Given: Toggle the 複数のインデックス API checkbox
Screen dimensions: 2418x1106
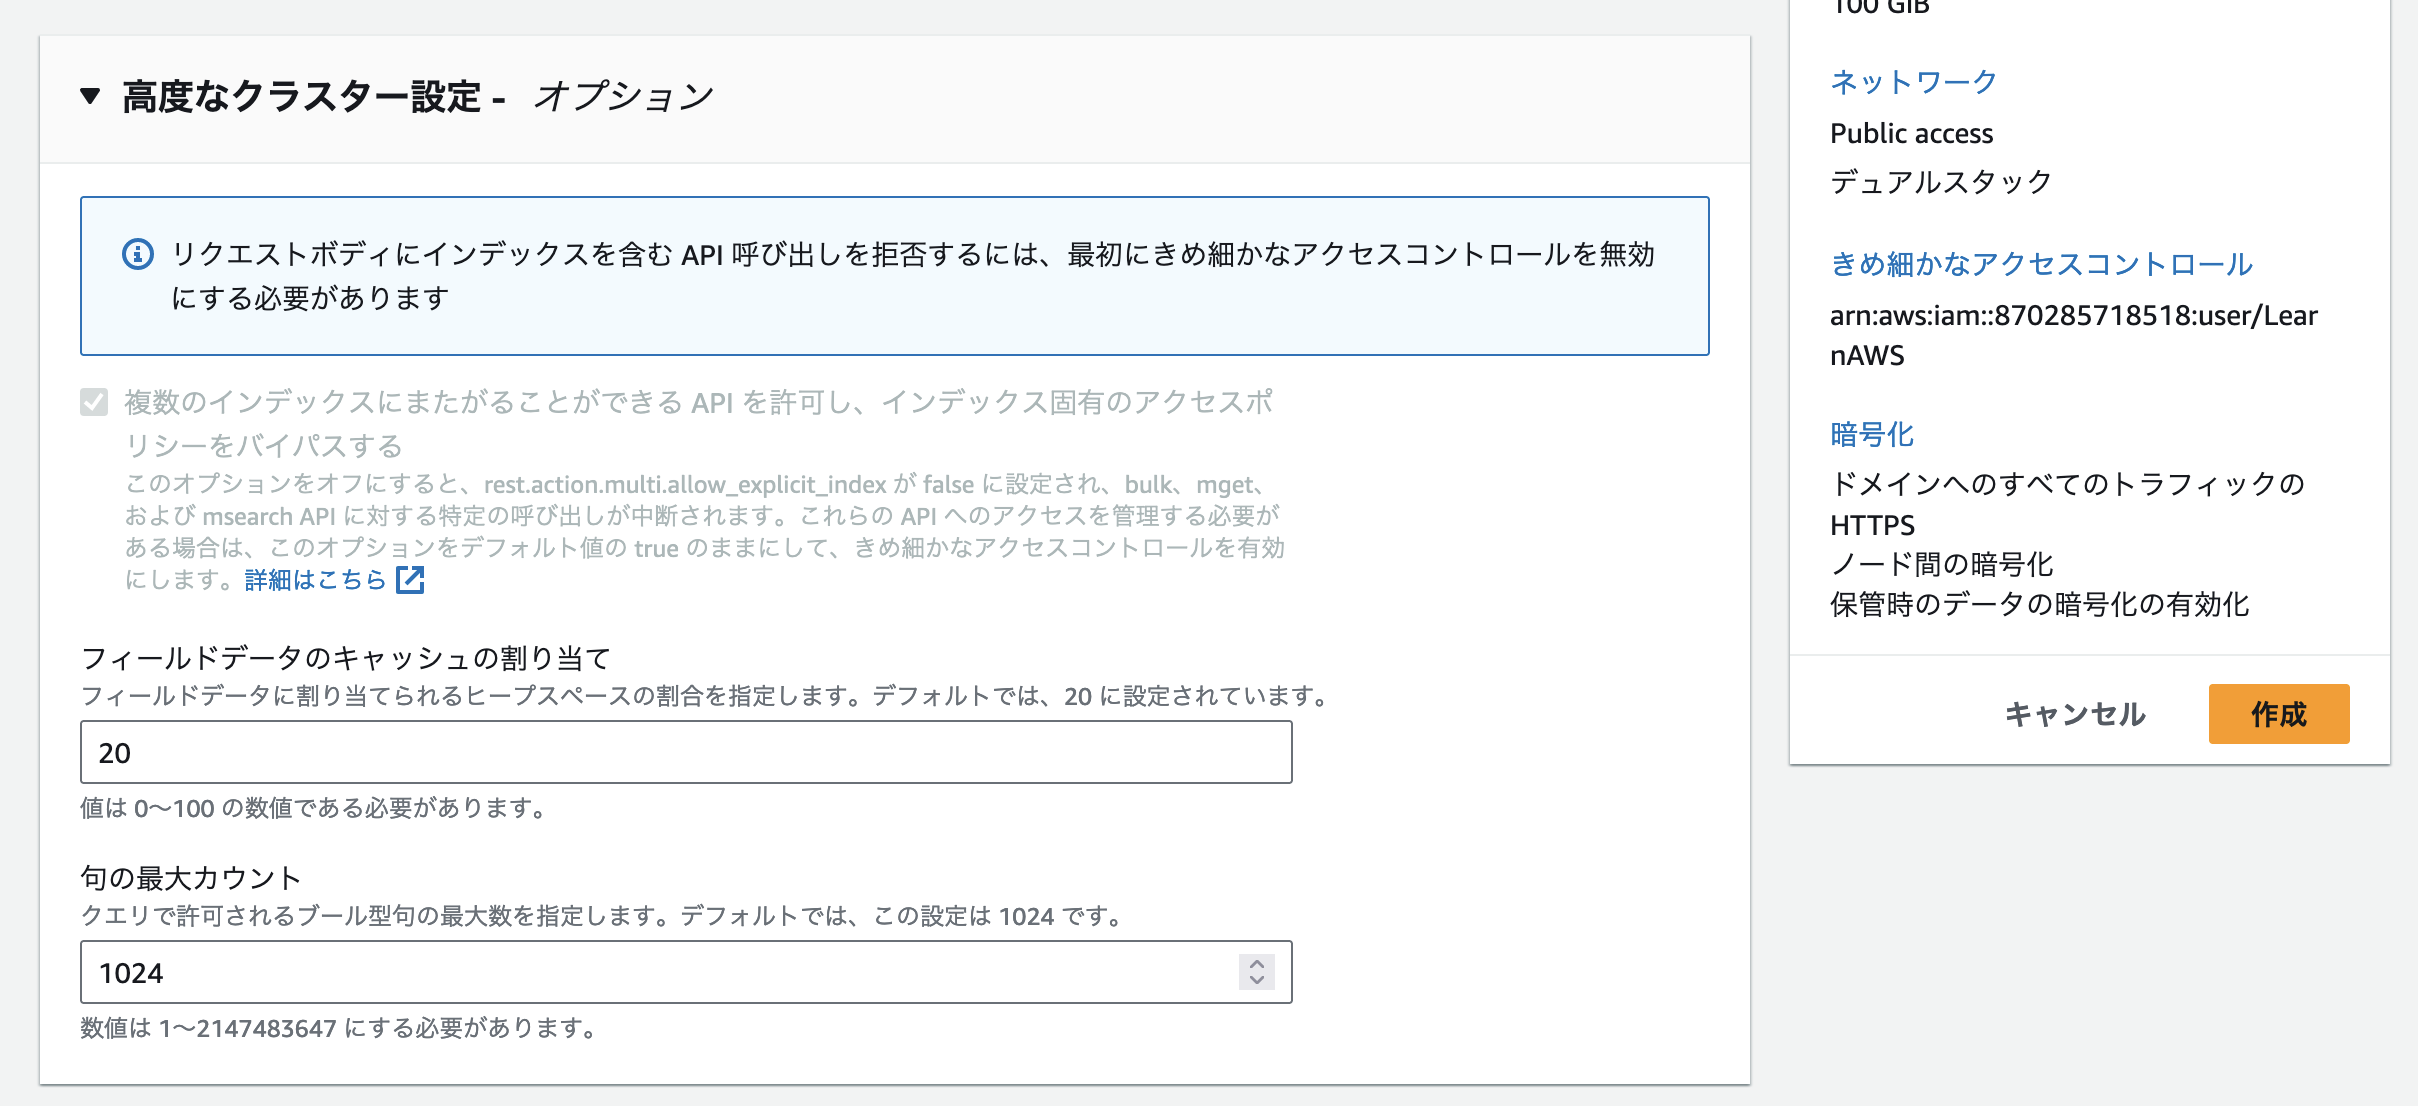Looking at the screenshot, I should click(94, 402).
